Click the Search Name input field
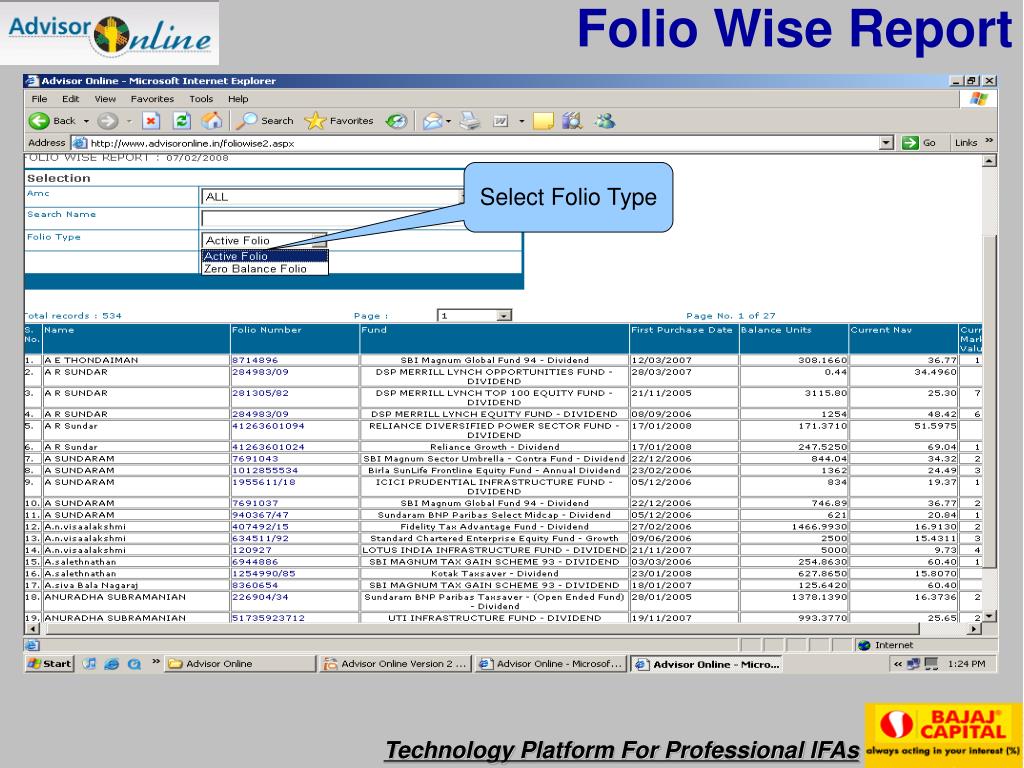Screen dimensions: 1024x768 [x=333, y=218]
